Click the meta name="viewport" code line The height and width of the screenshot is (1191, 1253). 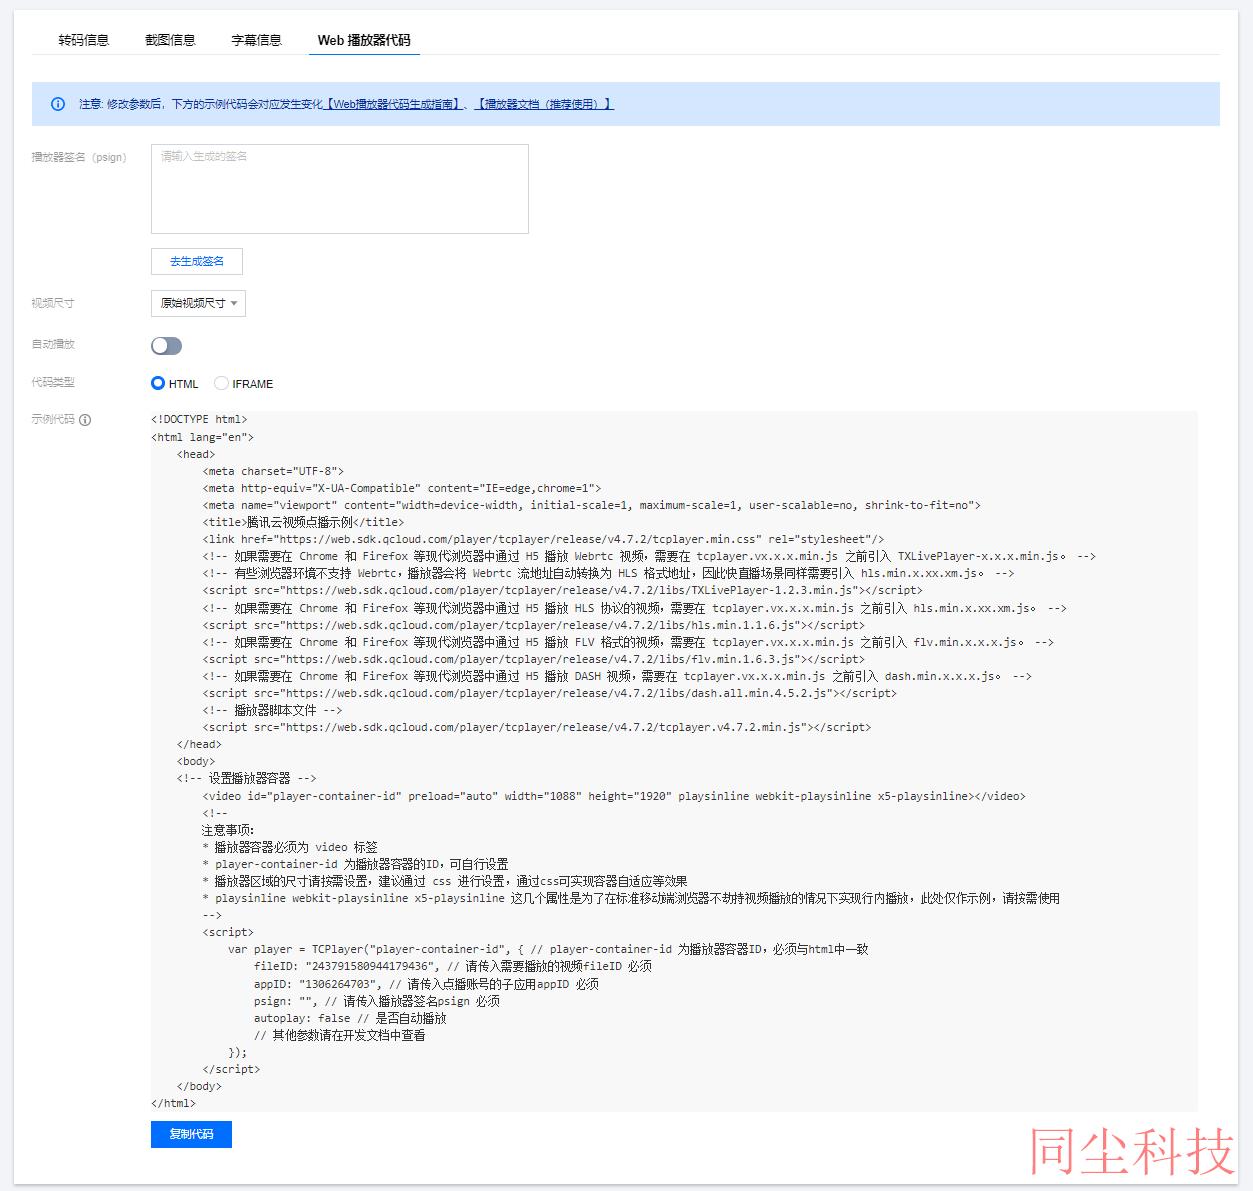coord(591,505)
